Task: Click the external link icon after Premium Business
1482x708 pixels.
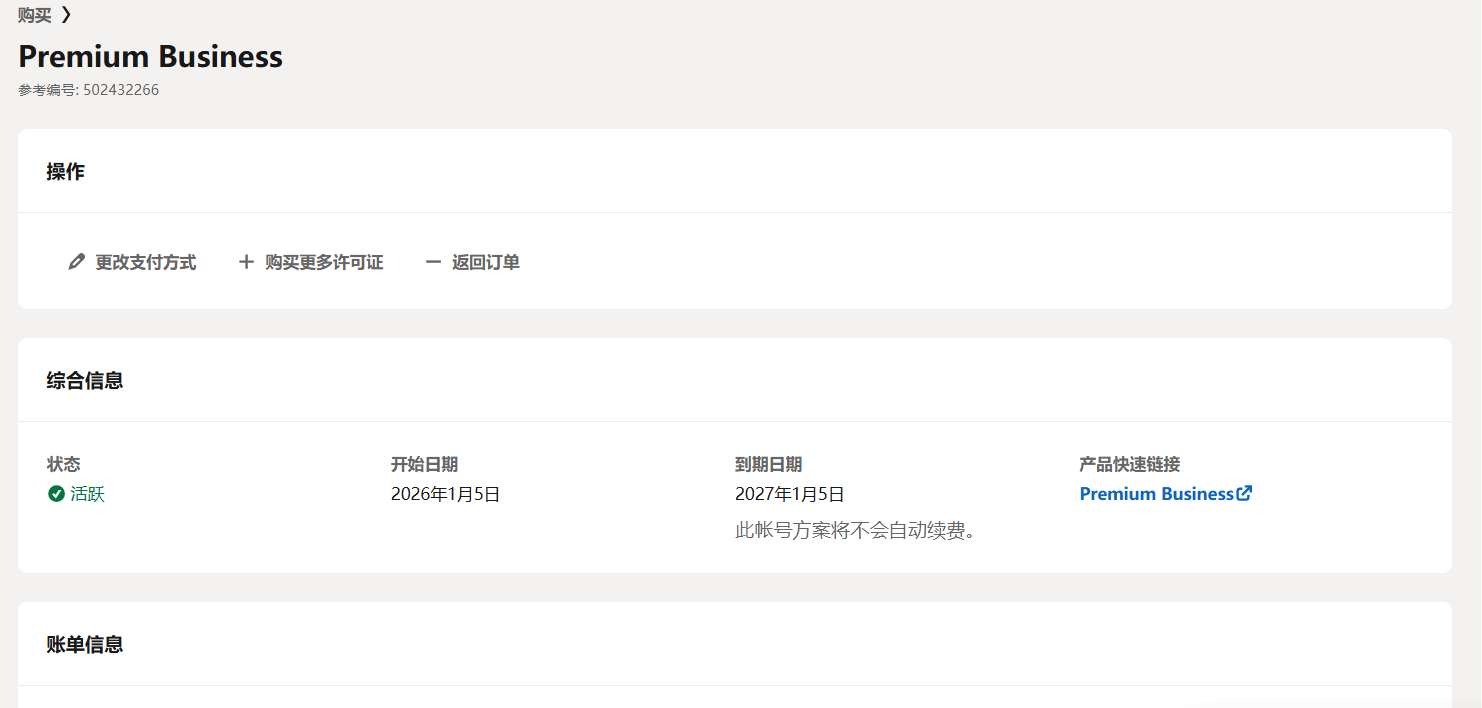Action: click(x=1244, y=493)
